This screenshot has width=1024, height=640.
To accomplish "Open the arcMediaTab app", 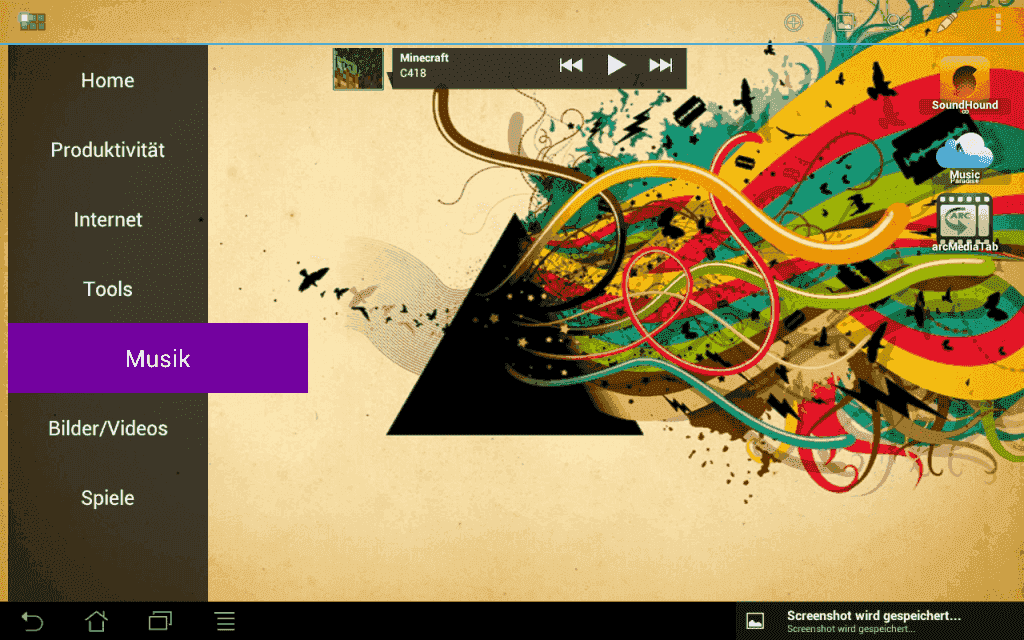I will coord(965,223).
